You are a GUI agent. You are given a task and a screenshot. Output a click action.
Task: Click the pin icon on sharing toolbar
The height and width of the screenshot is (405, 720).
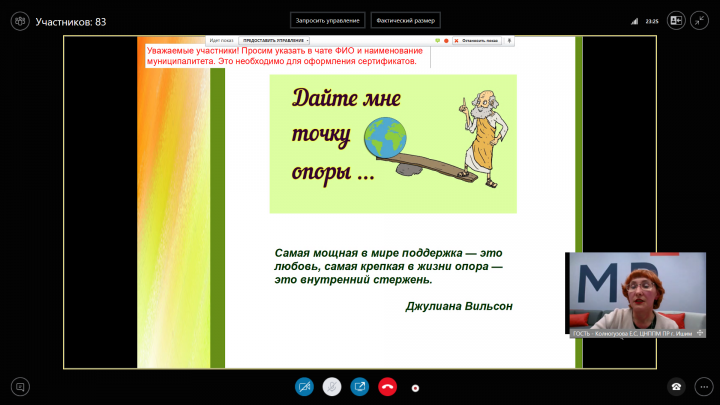click(510, 40)
